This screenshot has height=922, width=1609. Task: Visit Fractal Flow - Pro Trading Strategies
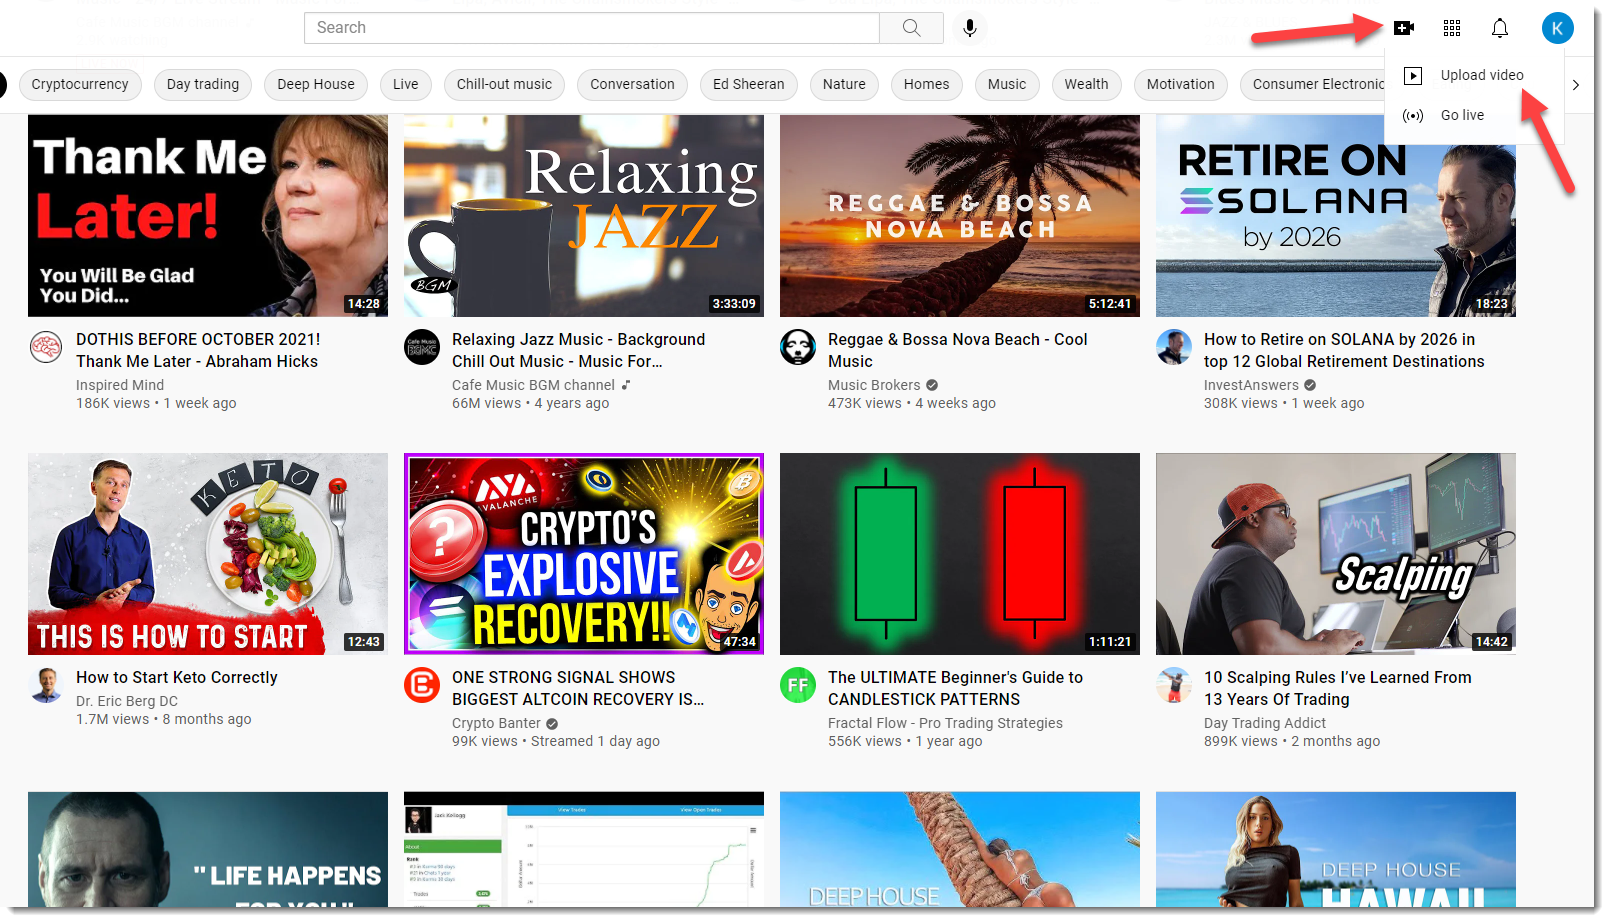tap(945, 723)
